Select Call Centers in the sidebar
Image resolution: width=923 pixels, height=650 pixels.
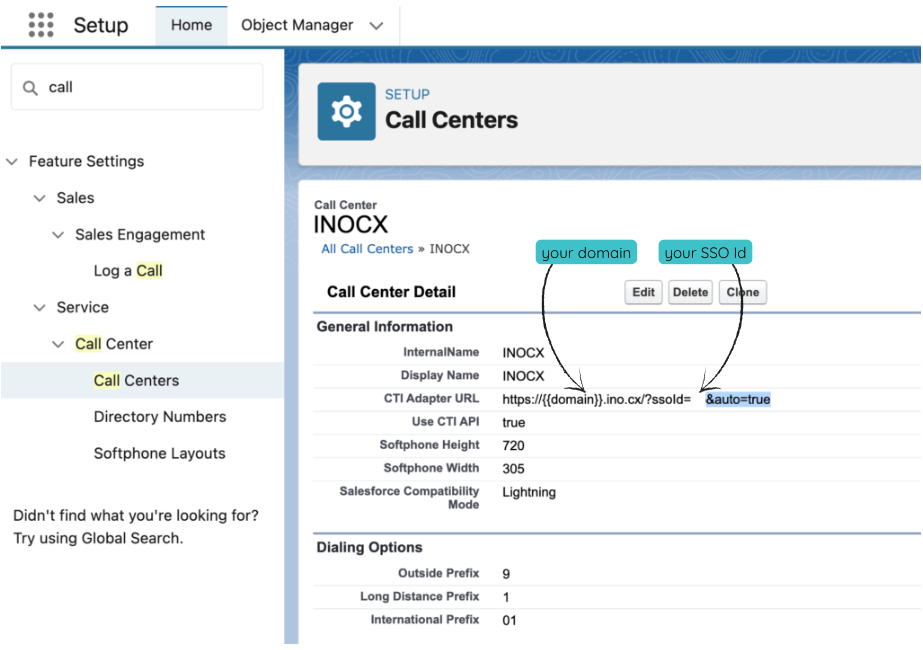coord(136,381)
